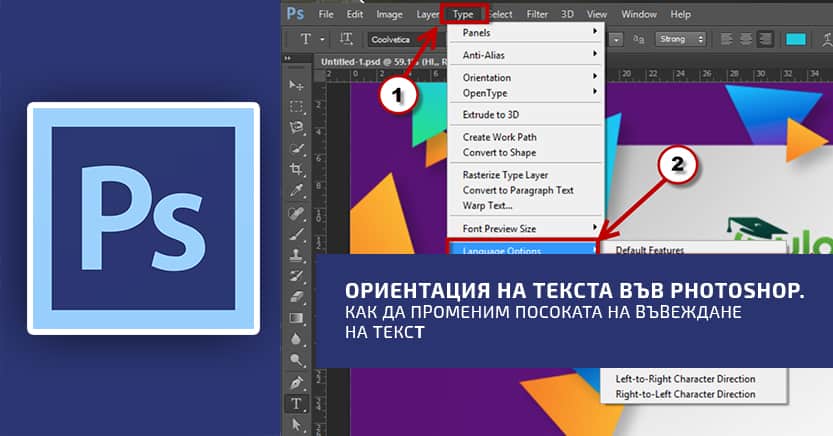Select the Clone Stamp tool
833x436 pixels.
click(x=296, y=255)
